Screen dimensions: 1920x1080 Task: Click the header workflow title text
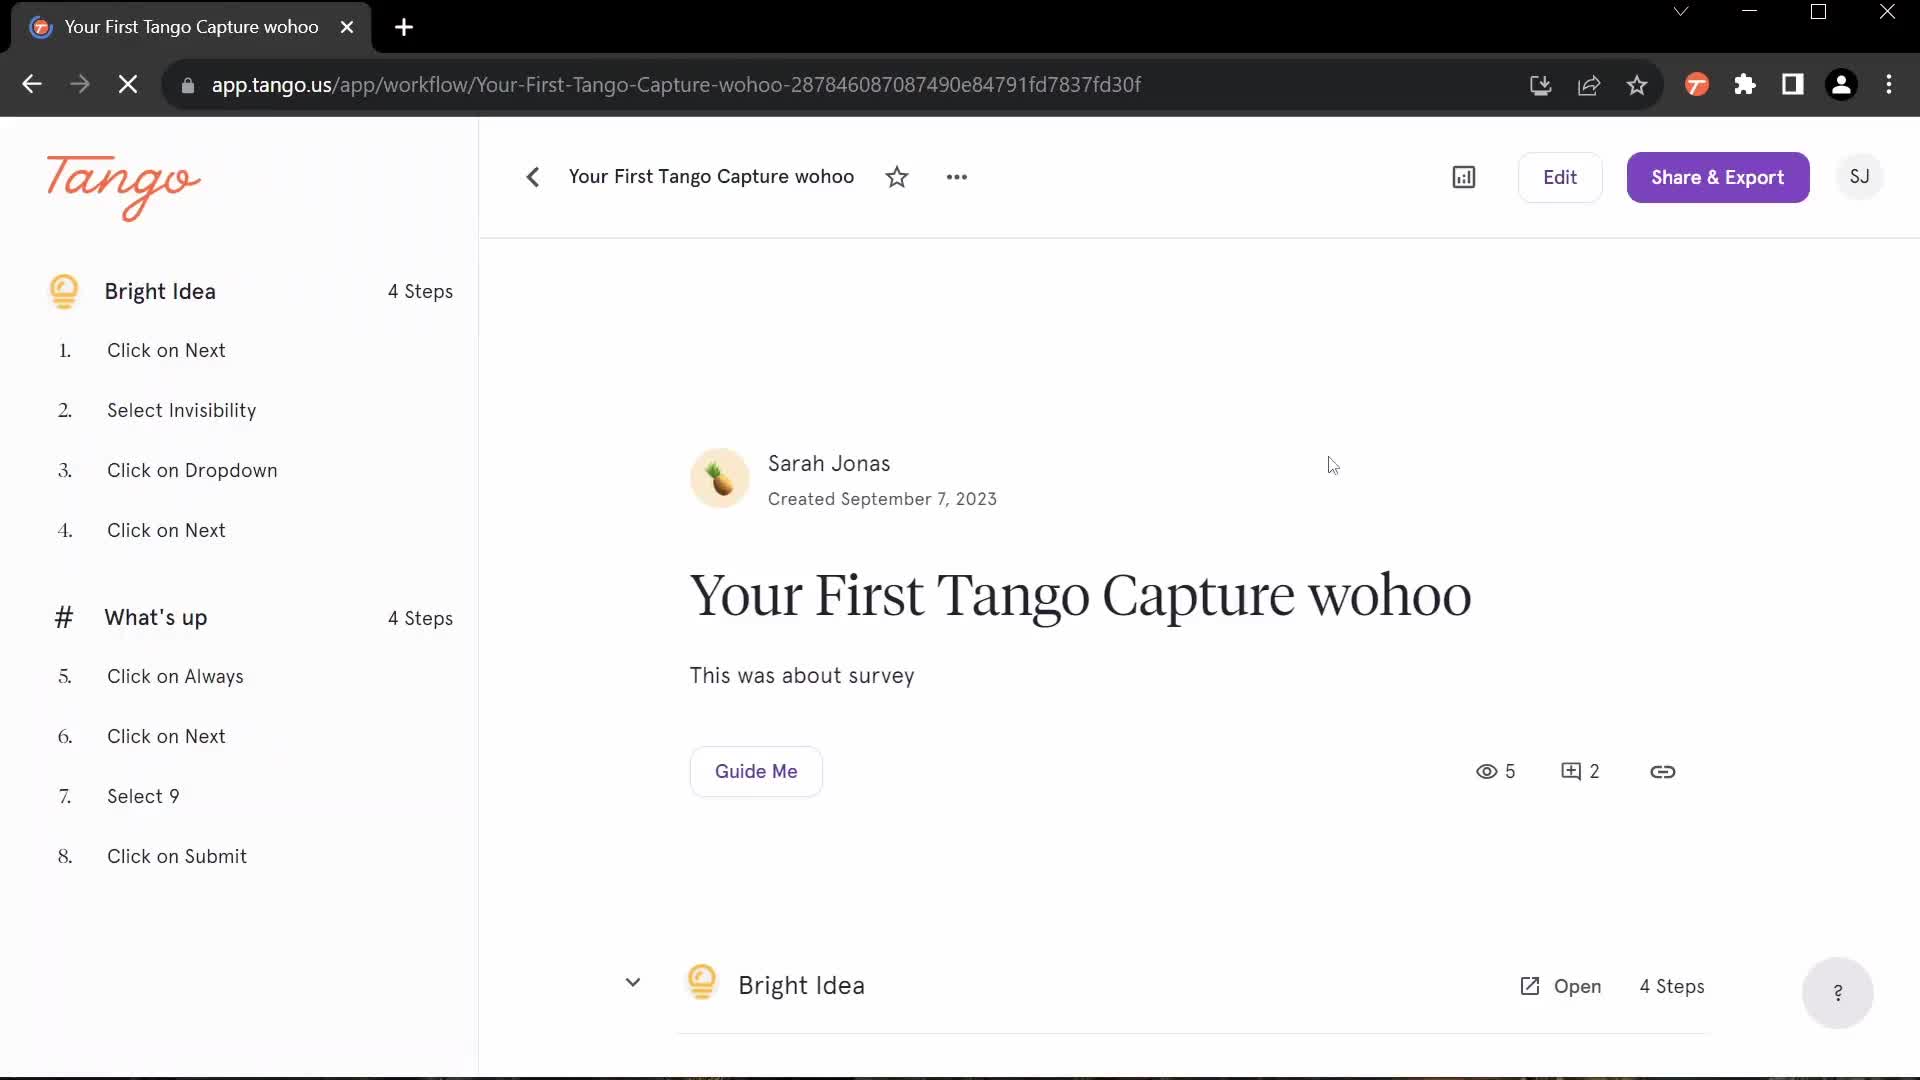711,177
